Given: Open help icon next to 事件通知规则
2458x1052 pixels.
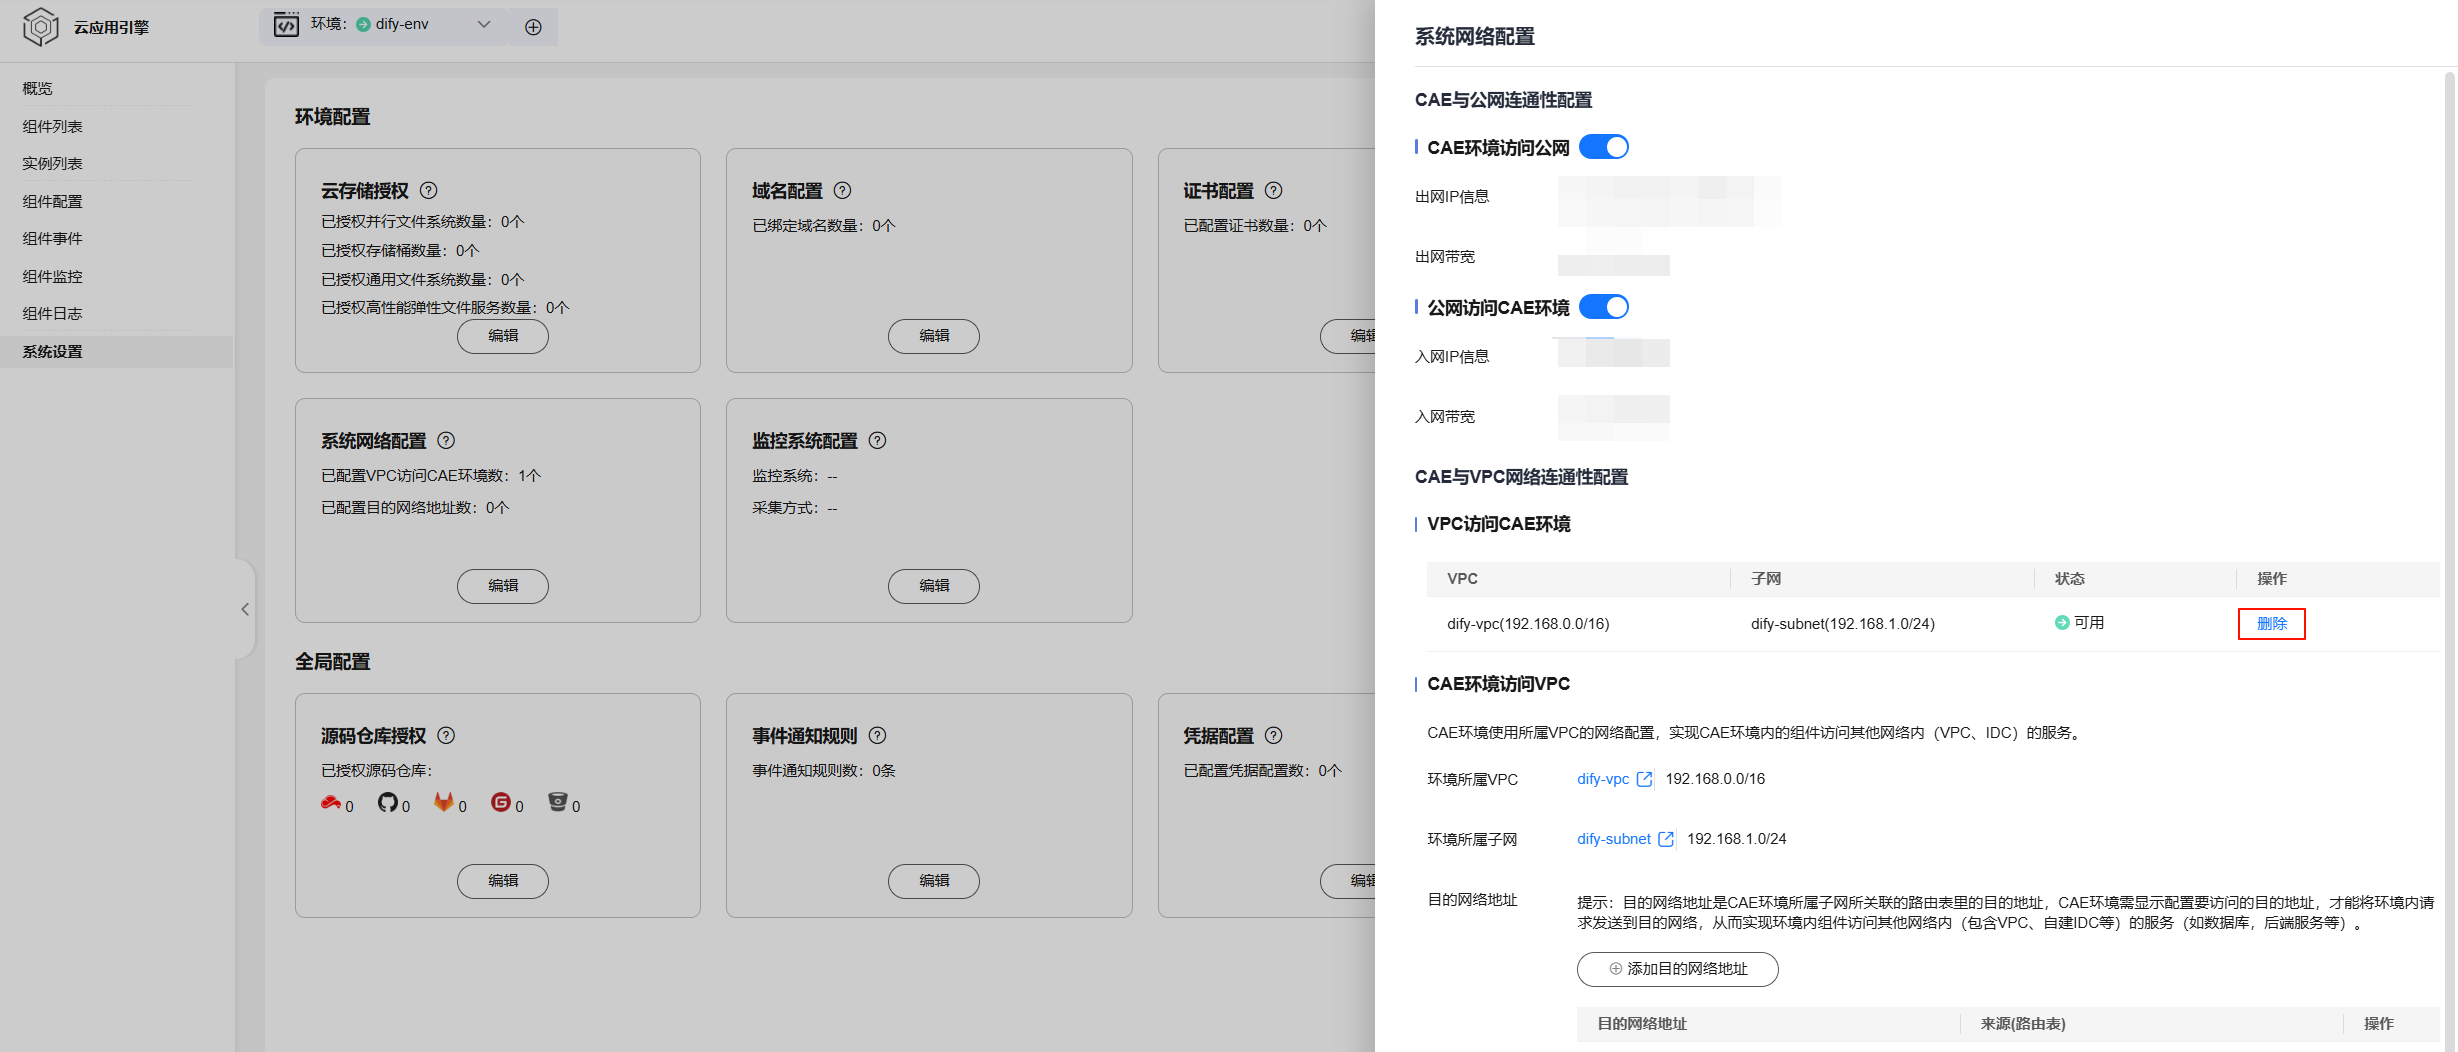Looking at the screenshot, I should [x=878, y=735].
